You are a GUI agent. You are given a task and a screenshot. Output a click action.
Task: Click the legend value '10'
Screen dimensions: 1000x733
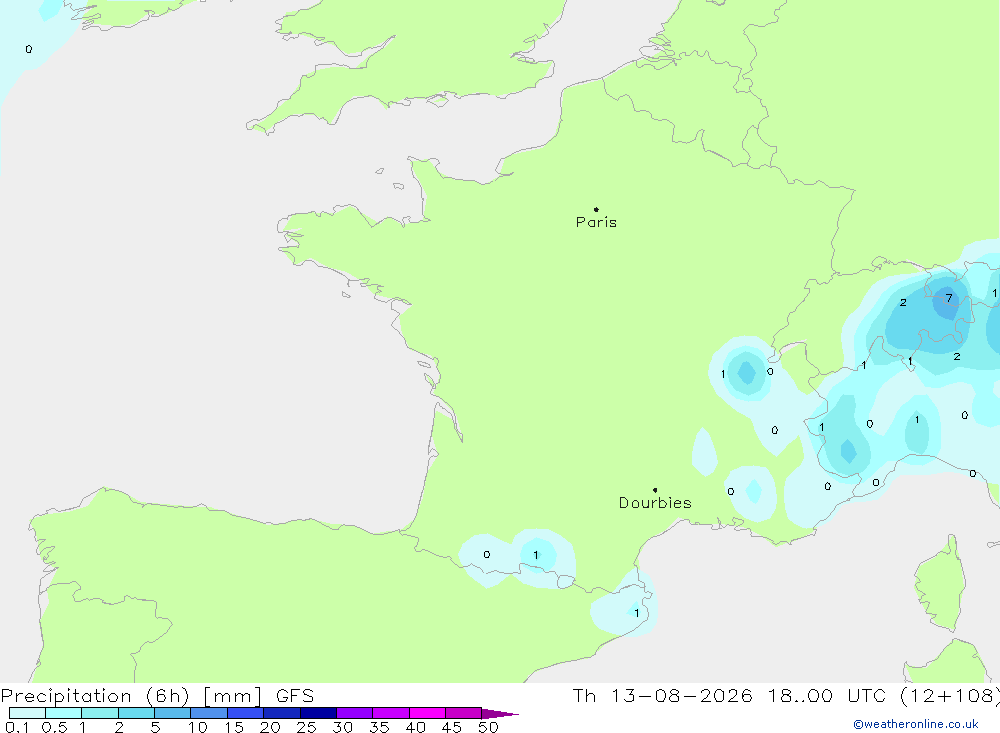click(198, 727)
